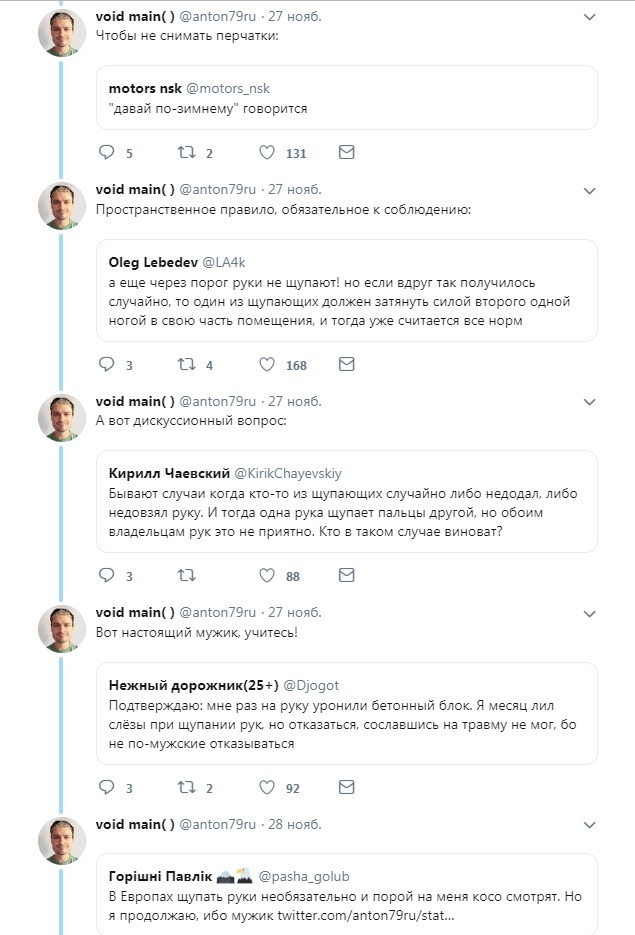Retweet the tweet quoting motors nsk
Image resolution: width=635 pixels, height=935 pixels.
pos(186,153)
